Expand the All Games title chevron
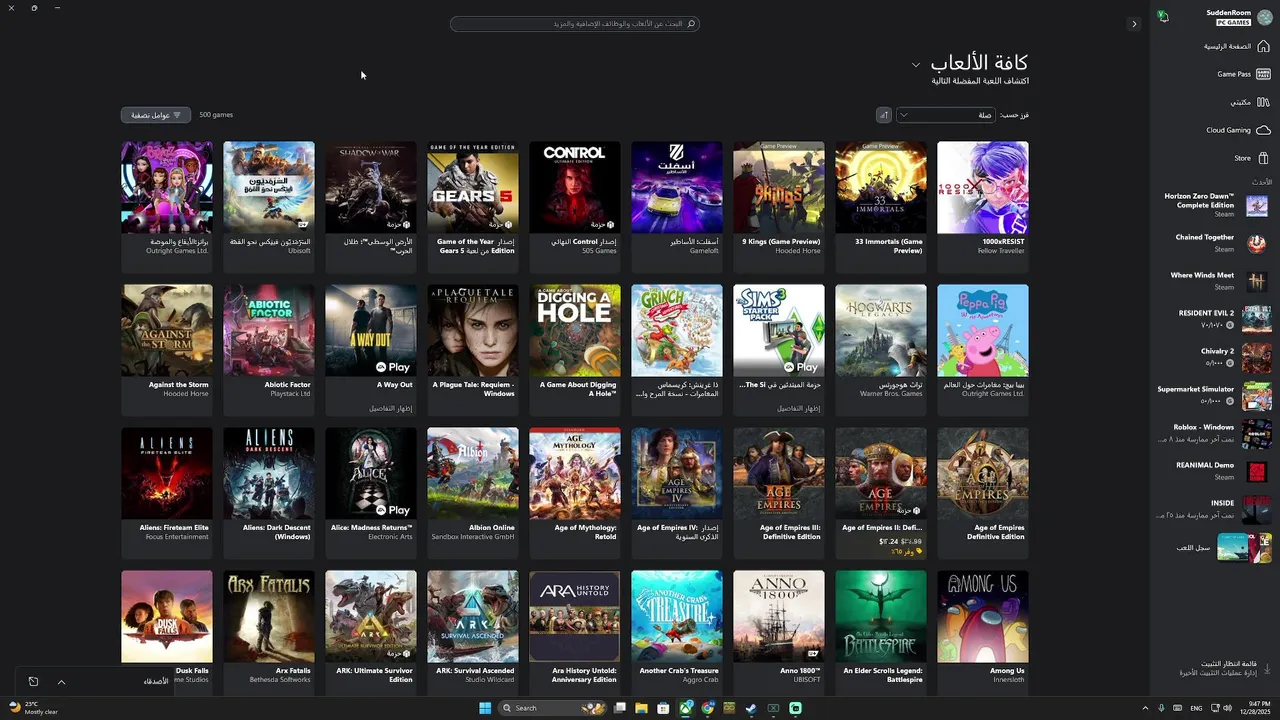This screenshot has height=720, width=1280. coord(915,65)
